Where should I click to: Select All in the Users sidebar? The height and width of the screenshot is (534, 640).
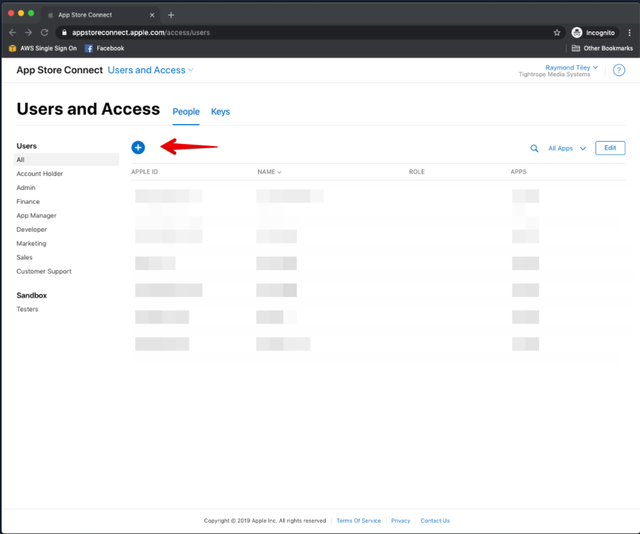(x=66, y=160)
